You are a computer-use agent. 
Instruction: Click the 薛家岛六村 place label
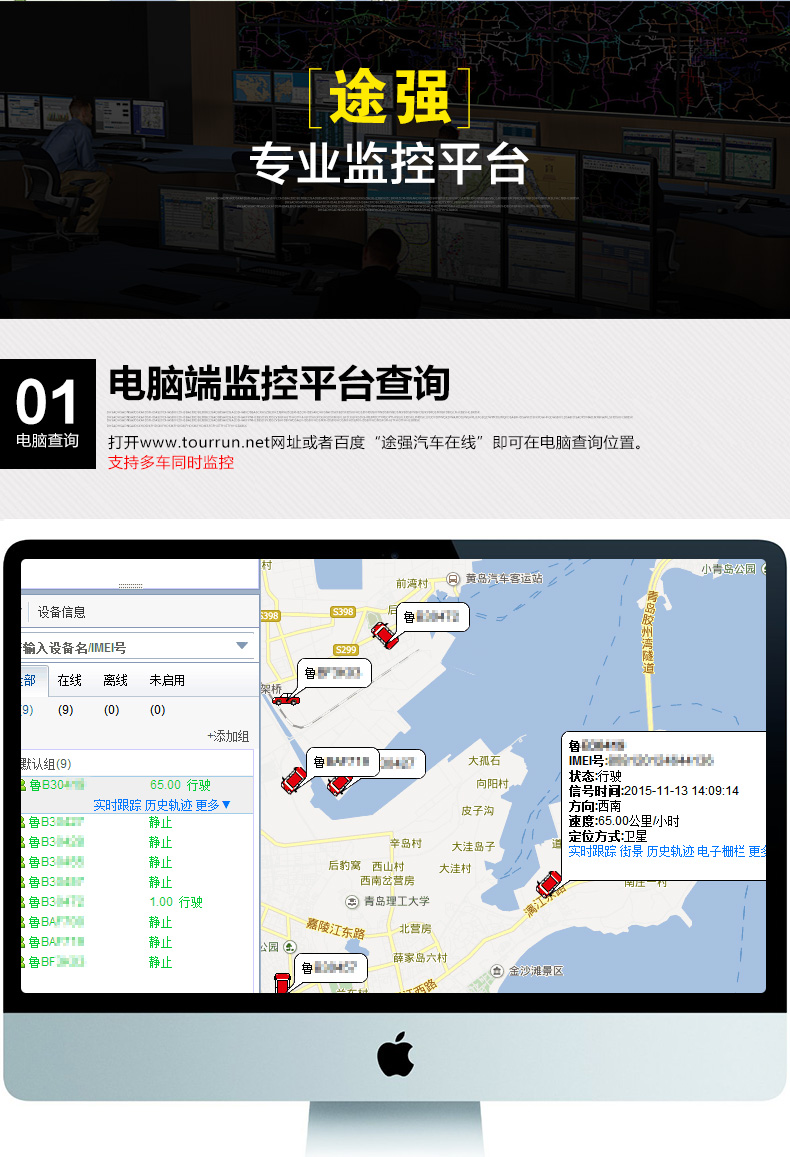[420, 958]
